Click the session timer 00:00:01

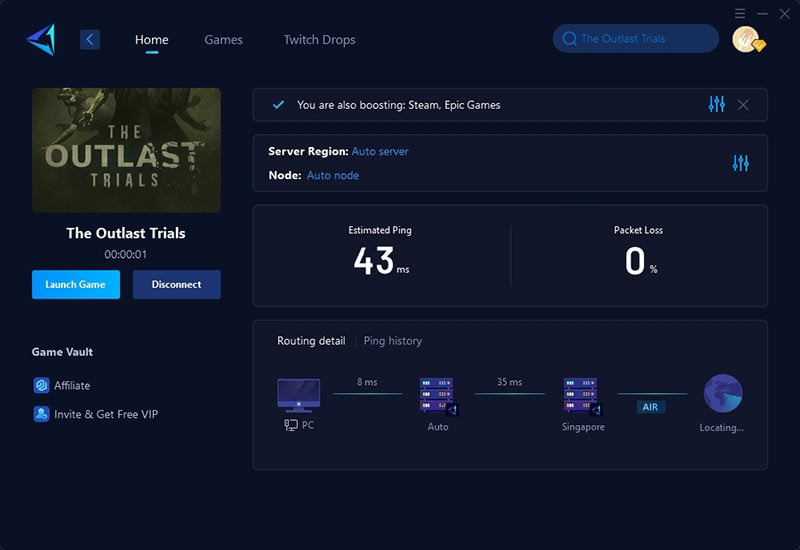pos(126,254)
